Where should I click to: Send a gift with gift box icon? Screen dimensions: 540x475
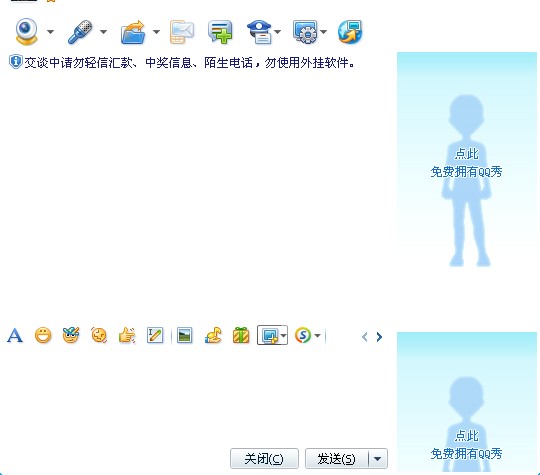(x=241, y=335)
